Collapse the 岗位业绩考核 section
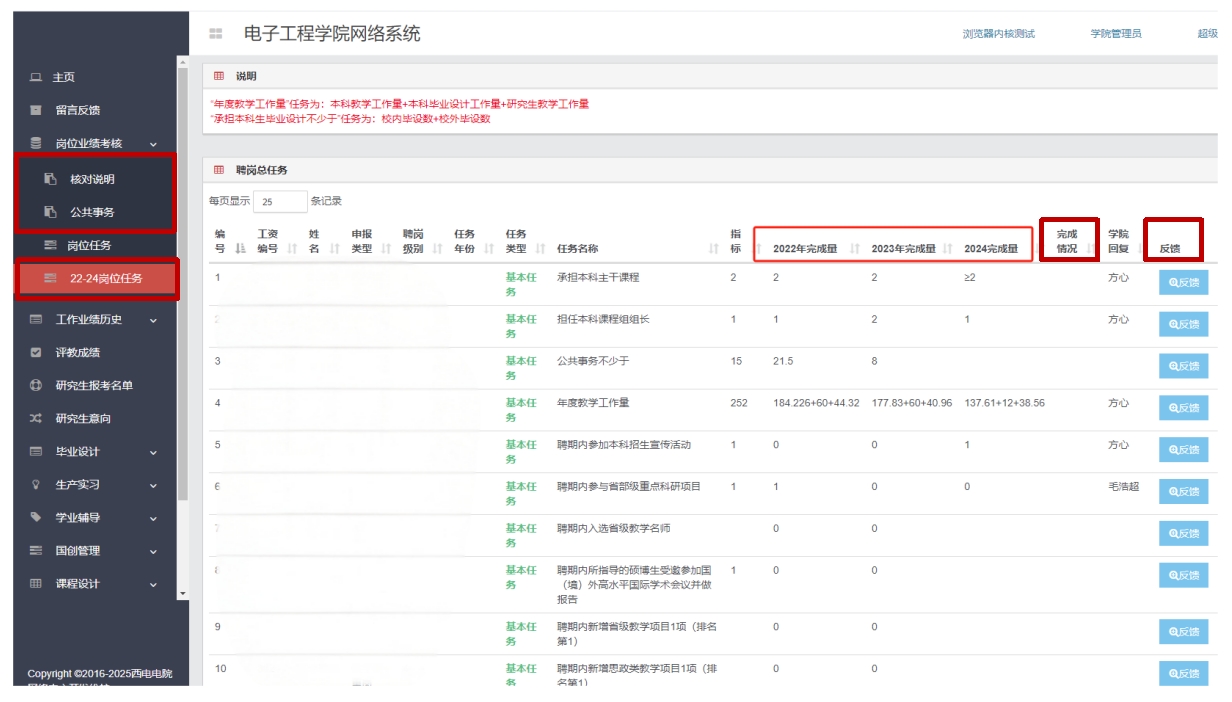The image size is (1232, 702). click(x=153, y=144)
